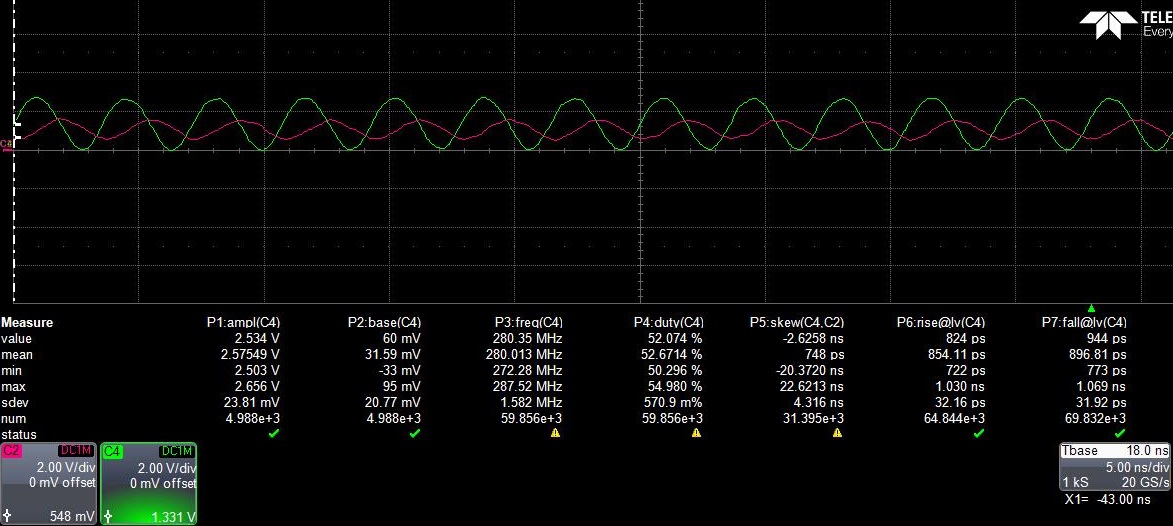Click the C4 DC1M coupling indicator

(177, 451)
